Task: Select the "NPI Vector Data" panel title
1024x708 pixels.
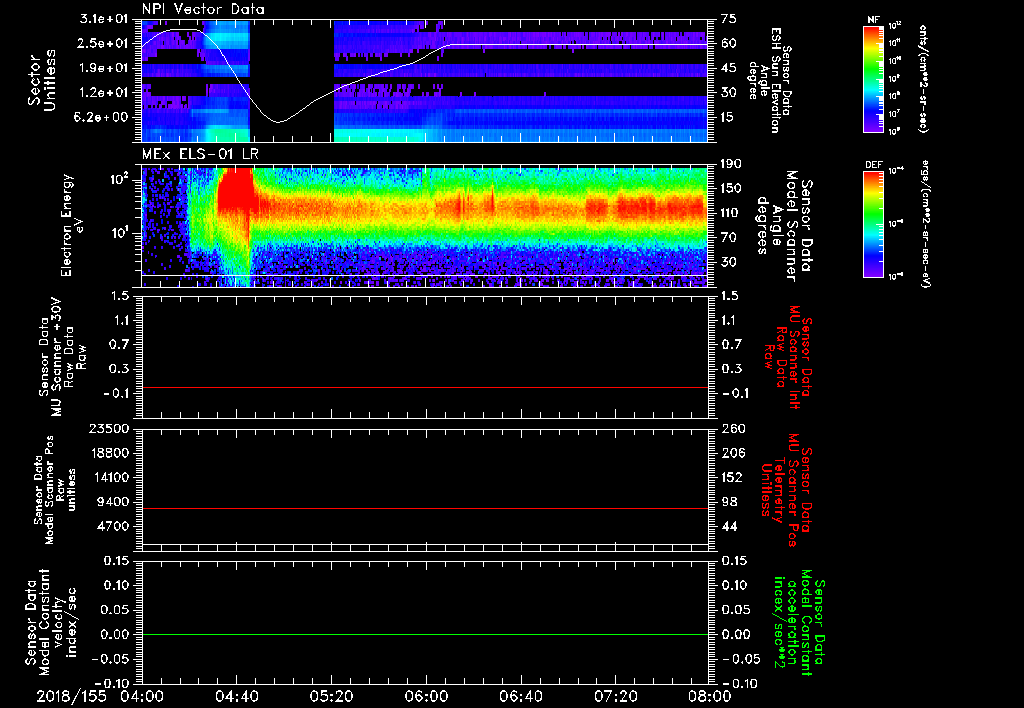Action: coord(203,10)
